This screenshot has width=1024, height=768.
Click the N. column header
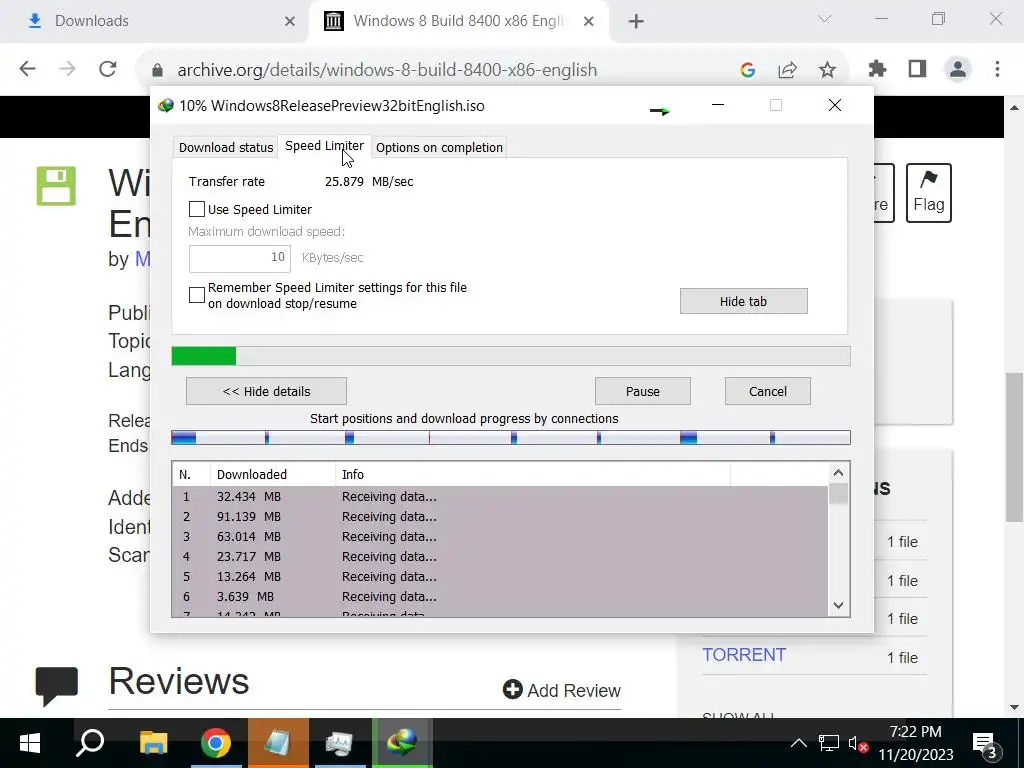pos(191,475)
